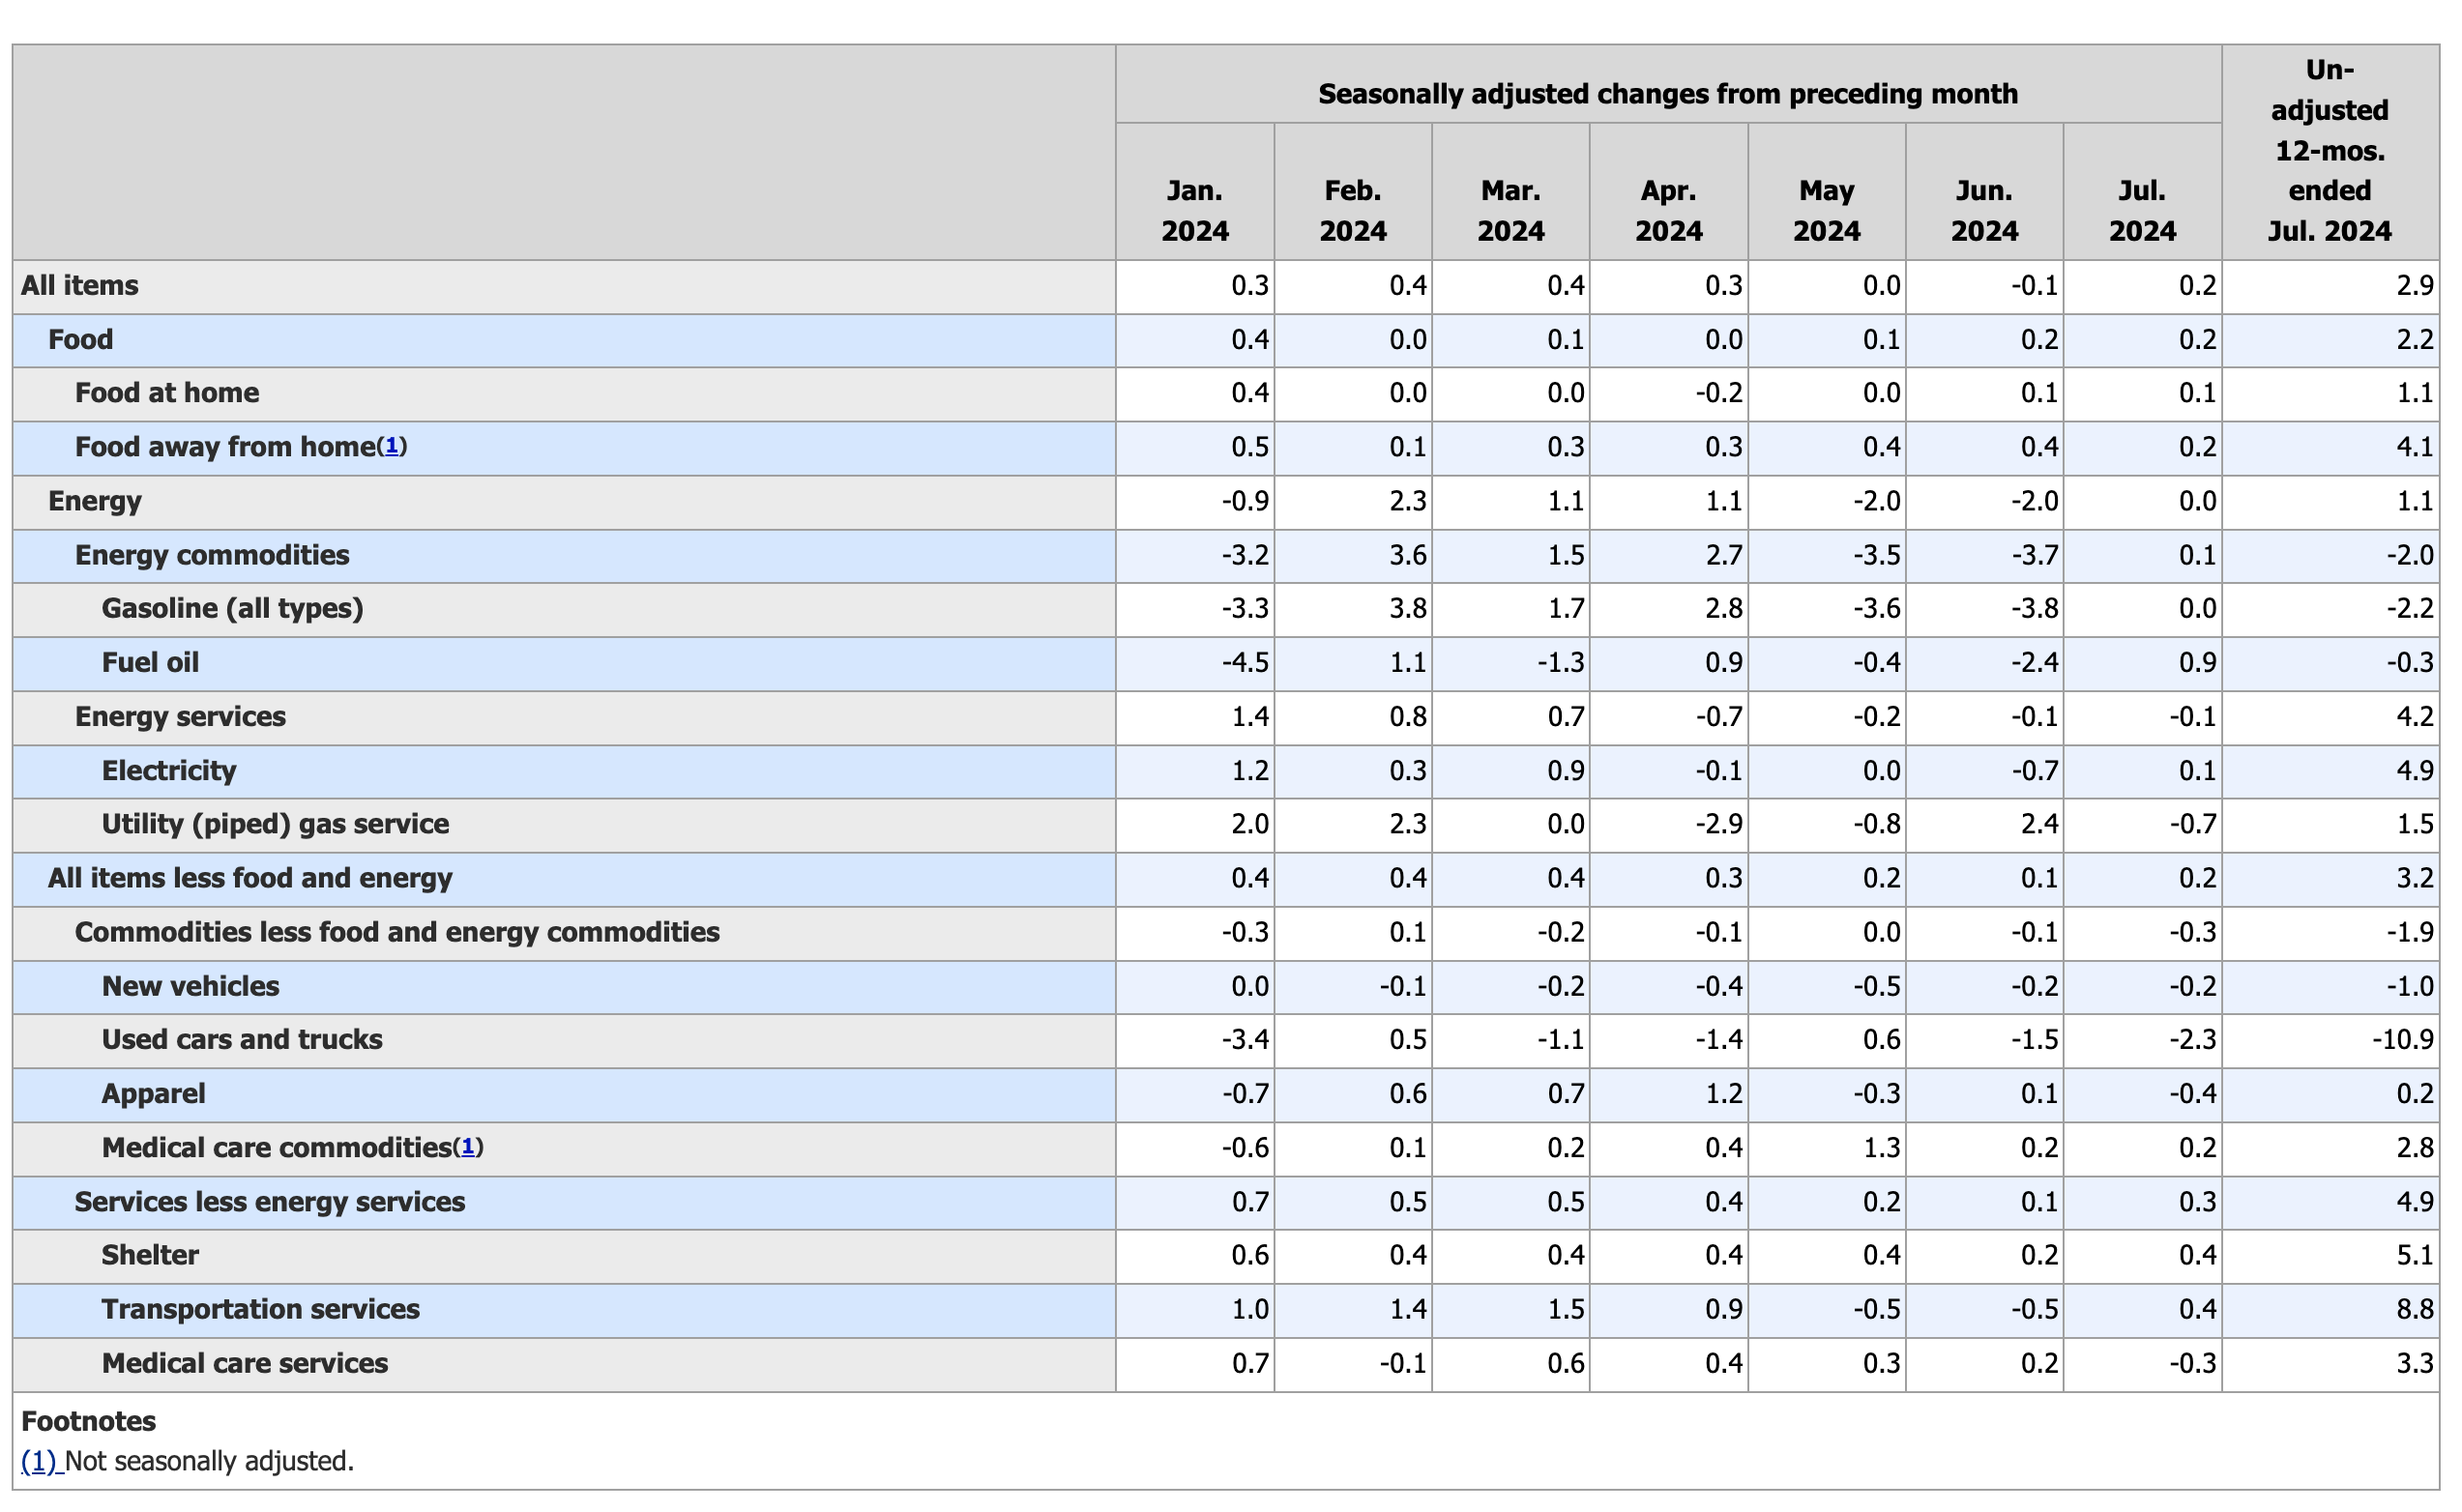Viewport: 2462px width, 1512px height.
Task: Click the Jan. 2024 column header
Action: point(1195,210)
